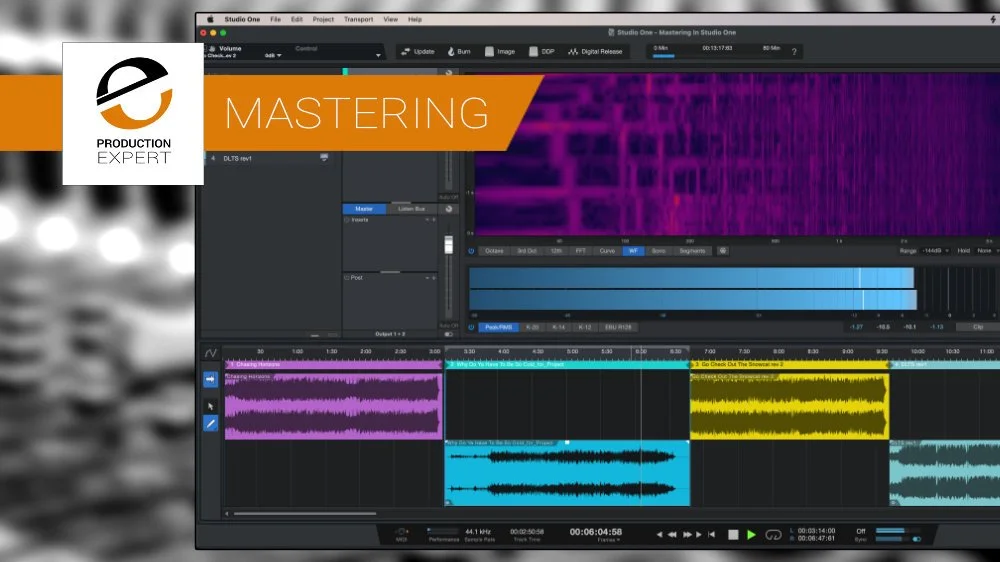
Task: Open the Apple menu
Action: tap(210, 19)
